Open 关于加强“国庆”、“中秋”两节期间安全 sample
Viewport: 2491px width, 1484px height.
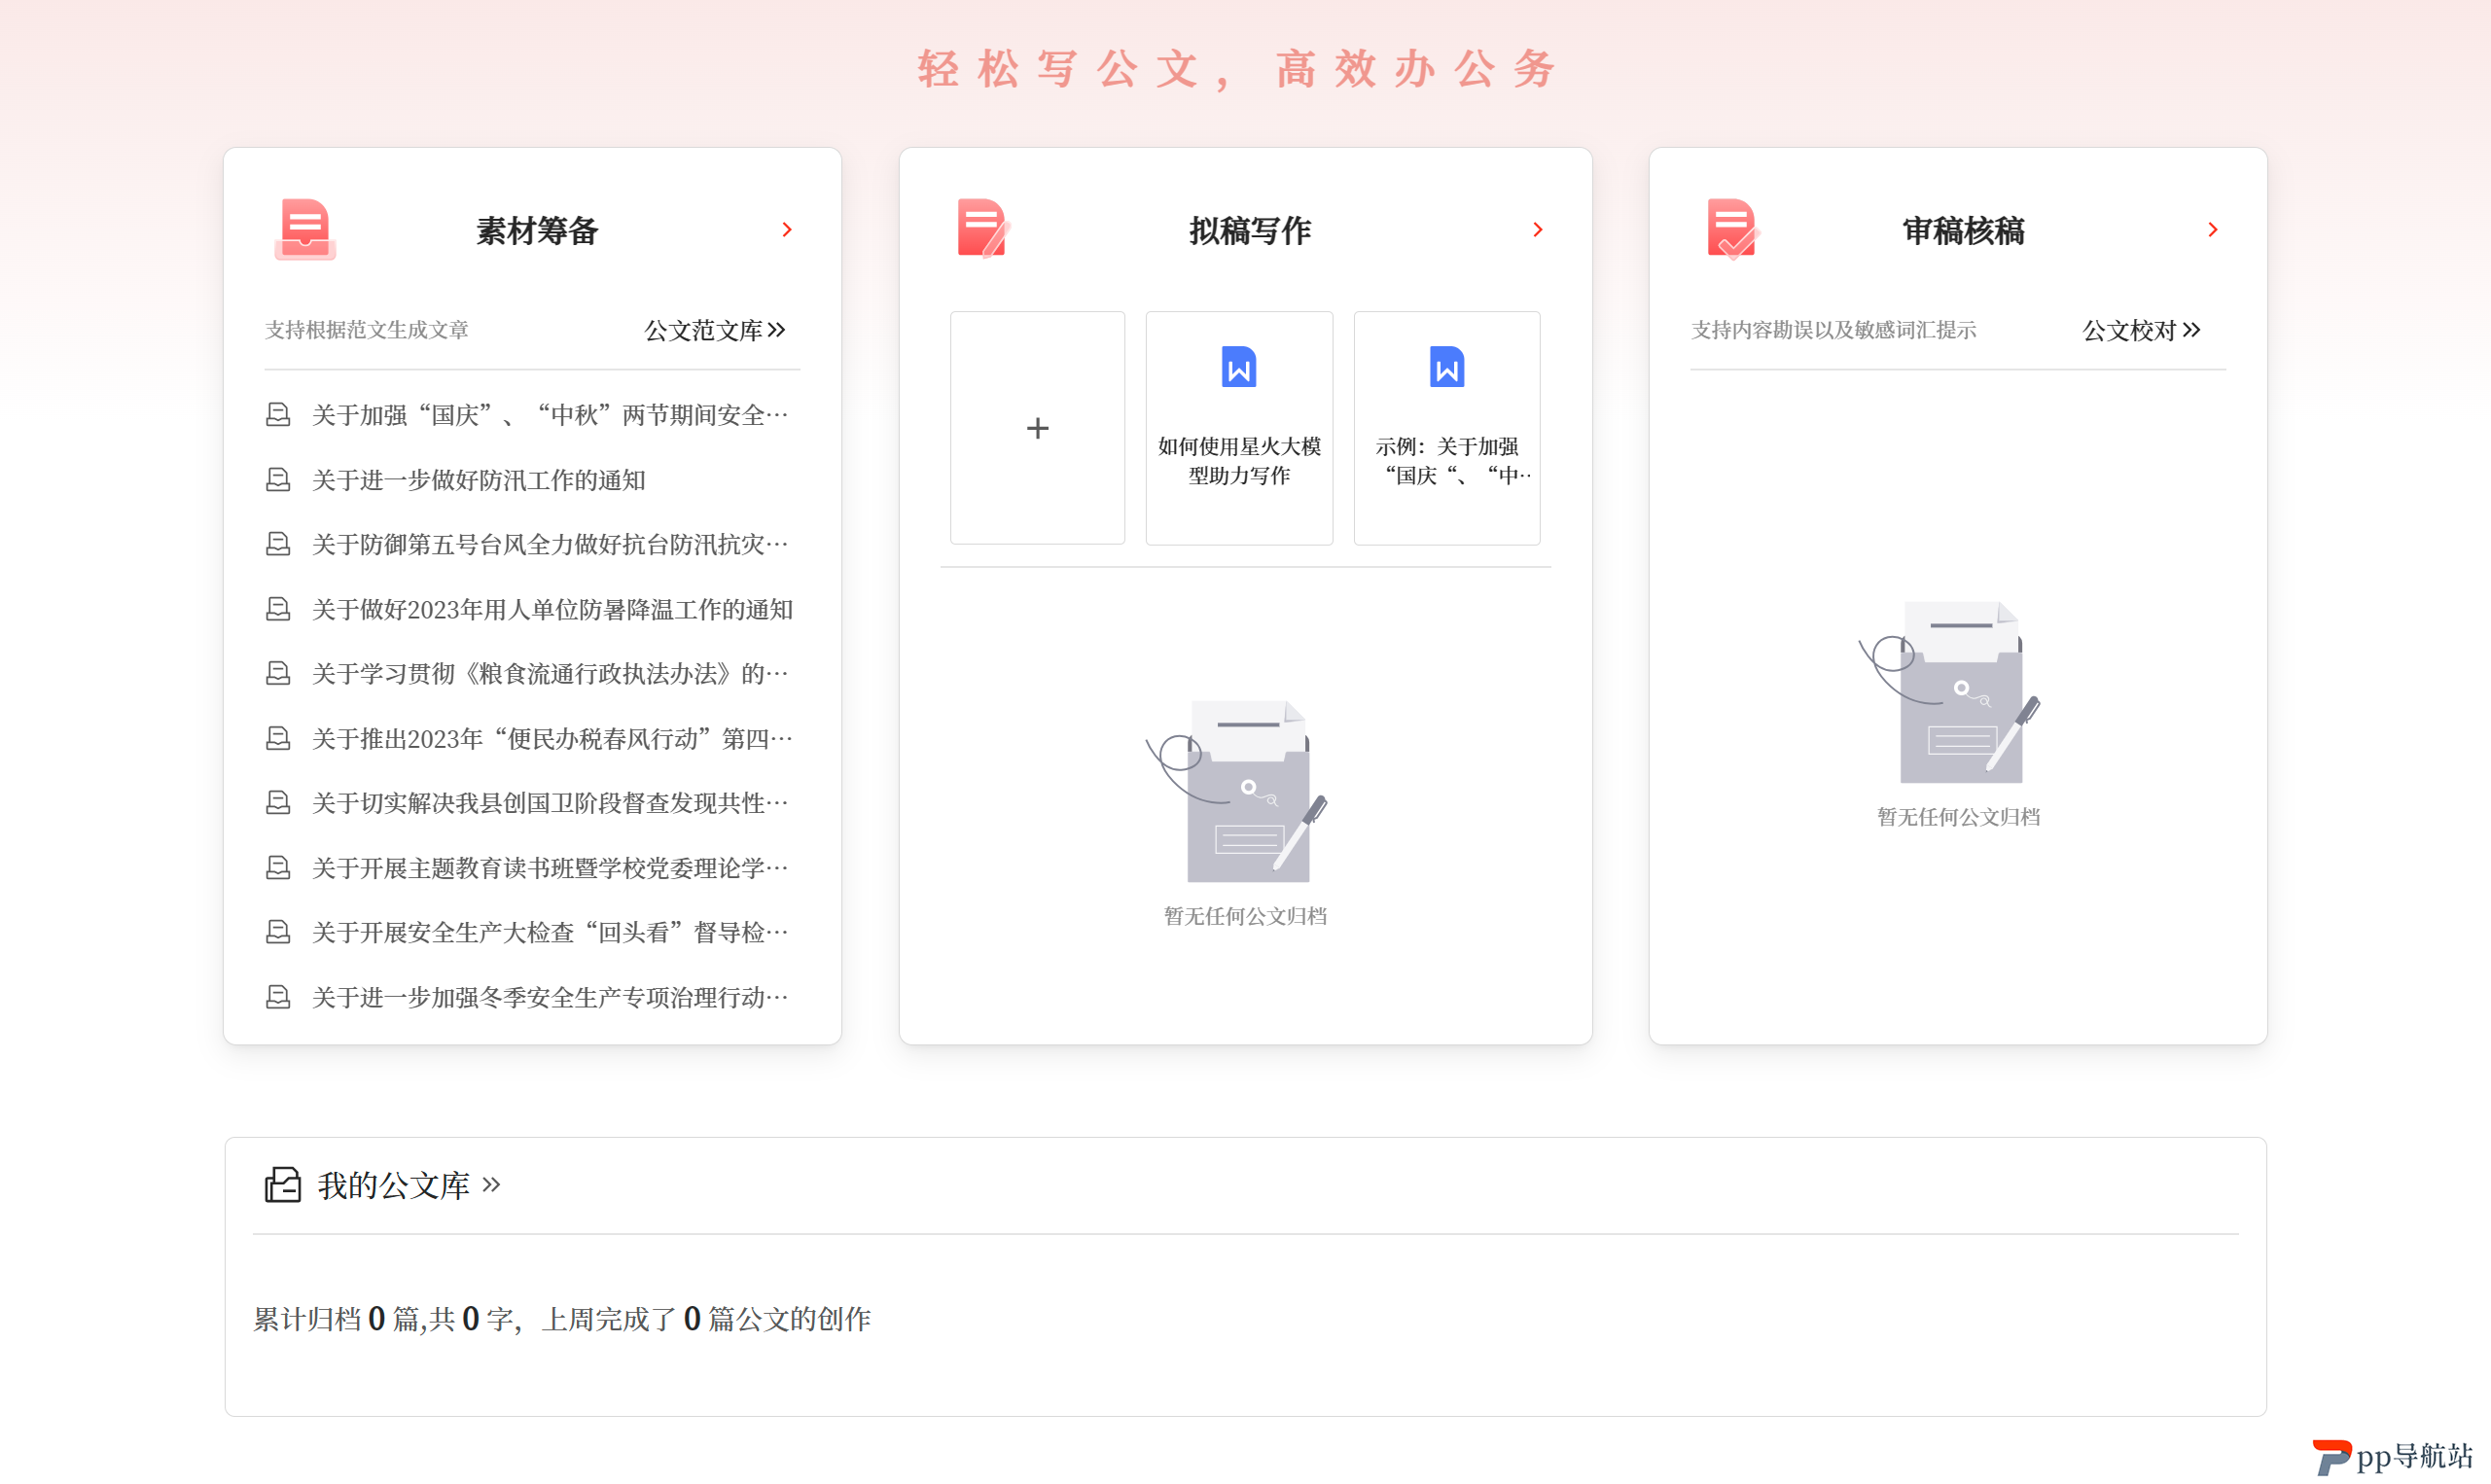tap(550, 415)
